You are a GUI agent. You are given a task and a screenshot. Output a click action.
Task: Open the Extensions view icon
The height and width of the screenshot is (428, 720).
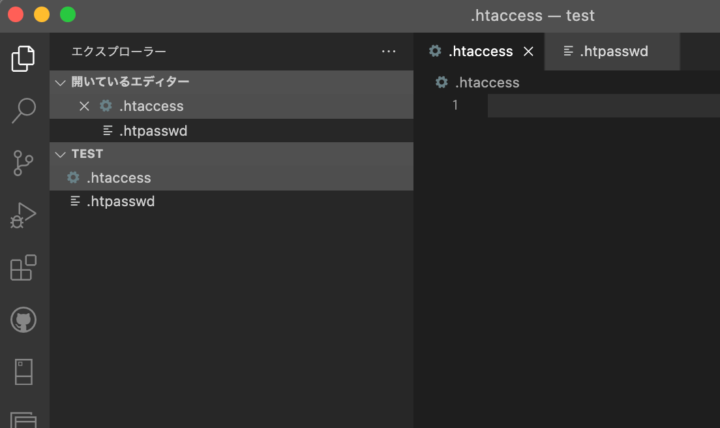[23, 267]
